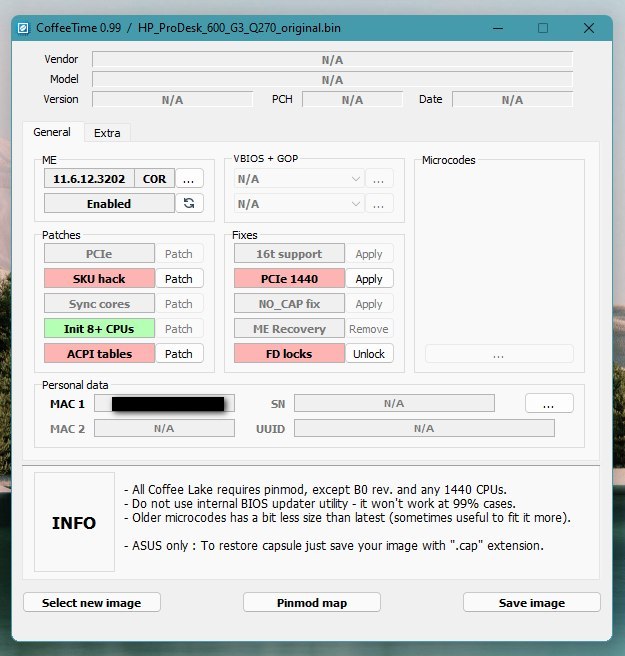
Task: Click the SN serial number field
Action: point(394,403)
